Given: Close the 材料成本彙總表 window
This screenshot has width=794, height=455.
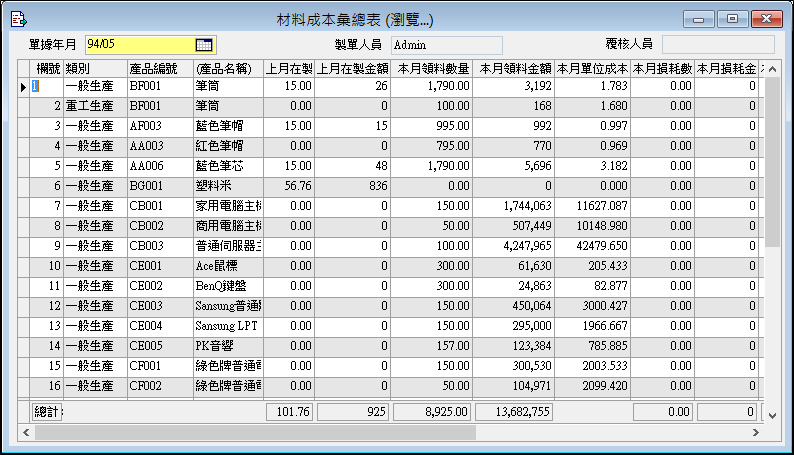Looking at the screenshot, I should pos(767,19).
